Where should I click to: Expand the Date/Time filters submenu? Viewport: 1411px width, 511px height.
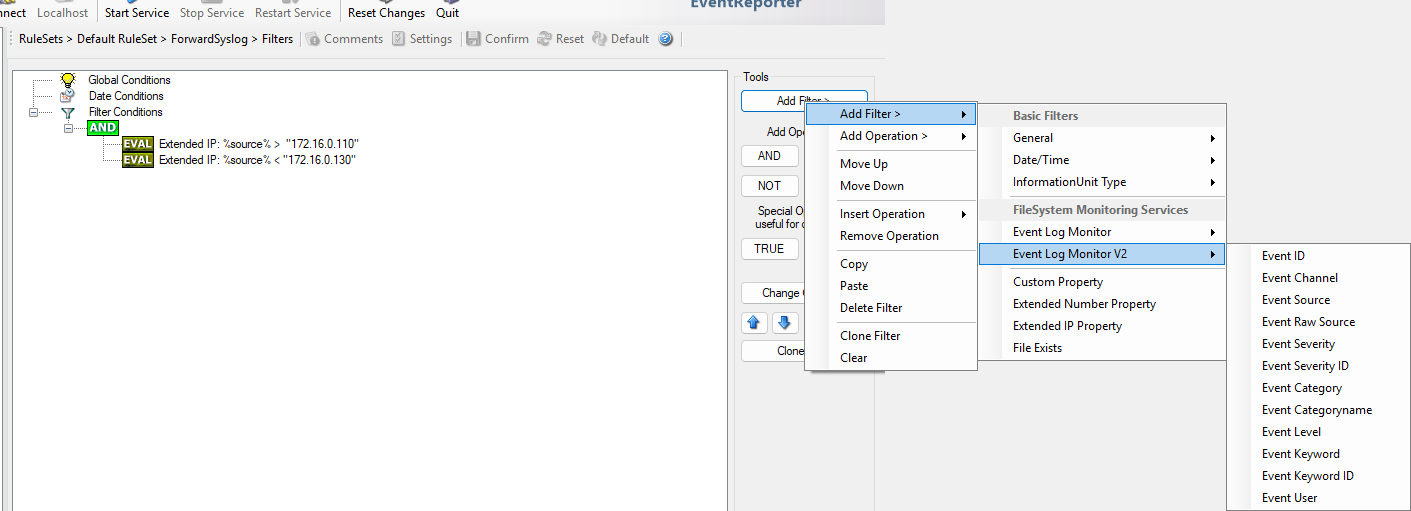pos(1102,160)
